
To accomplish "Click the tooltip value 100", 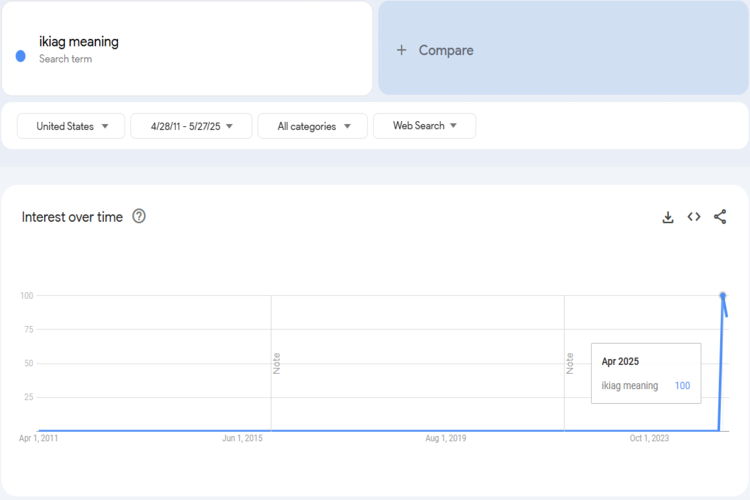I will click(683, 386).
